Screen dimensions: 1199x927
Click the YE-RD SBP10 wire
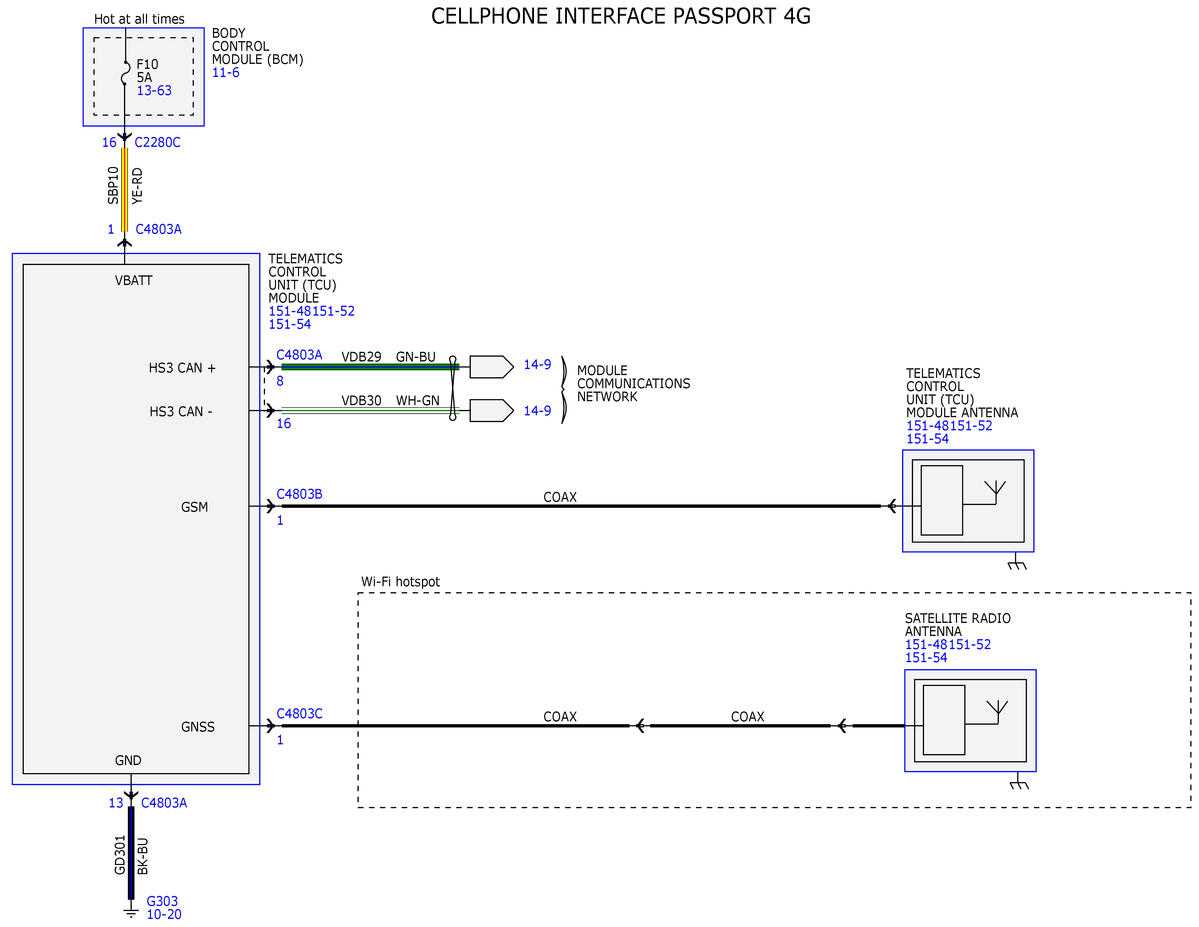click(x=125, y=189)
